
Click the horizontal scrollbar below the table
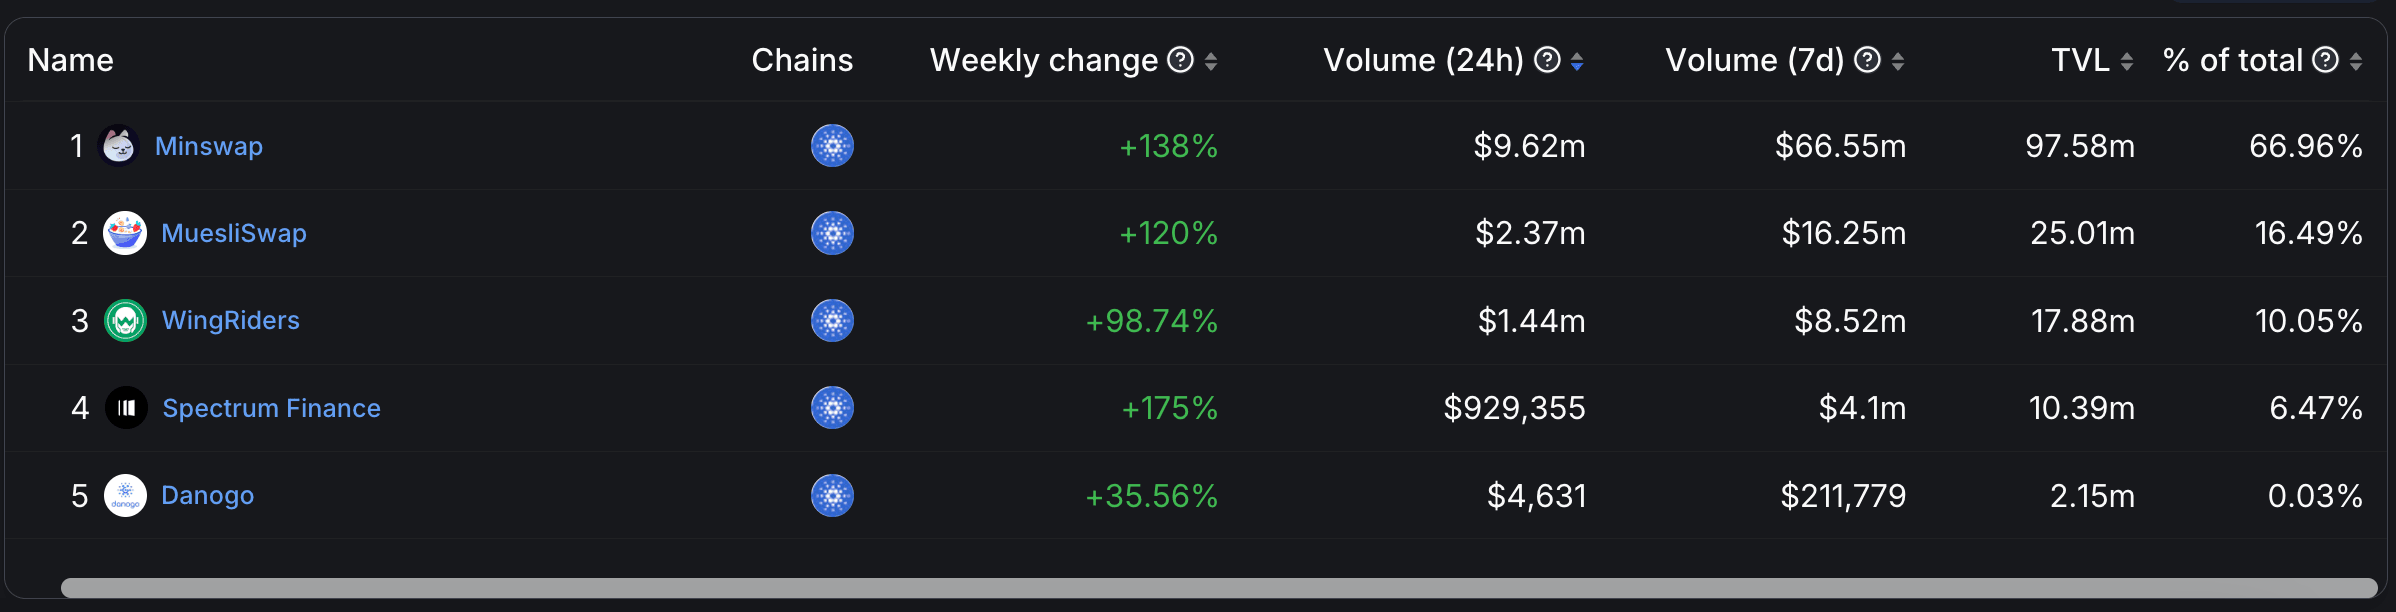[1219, 588]
